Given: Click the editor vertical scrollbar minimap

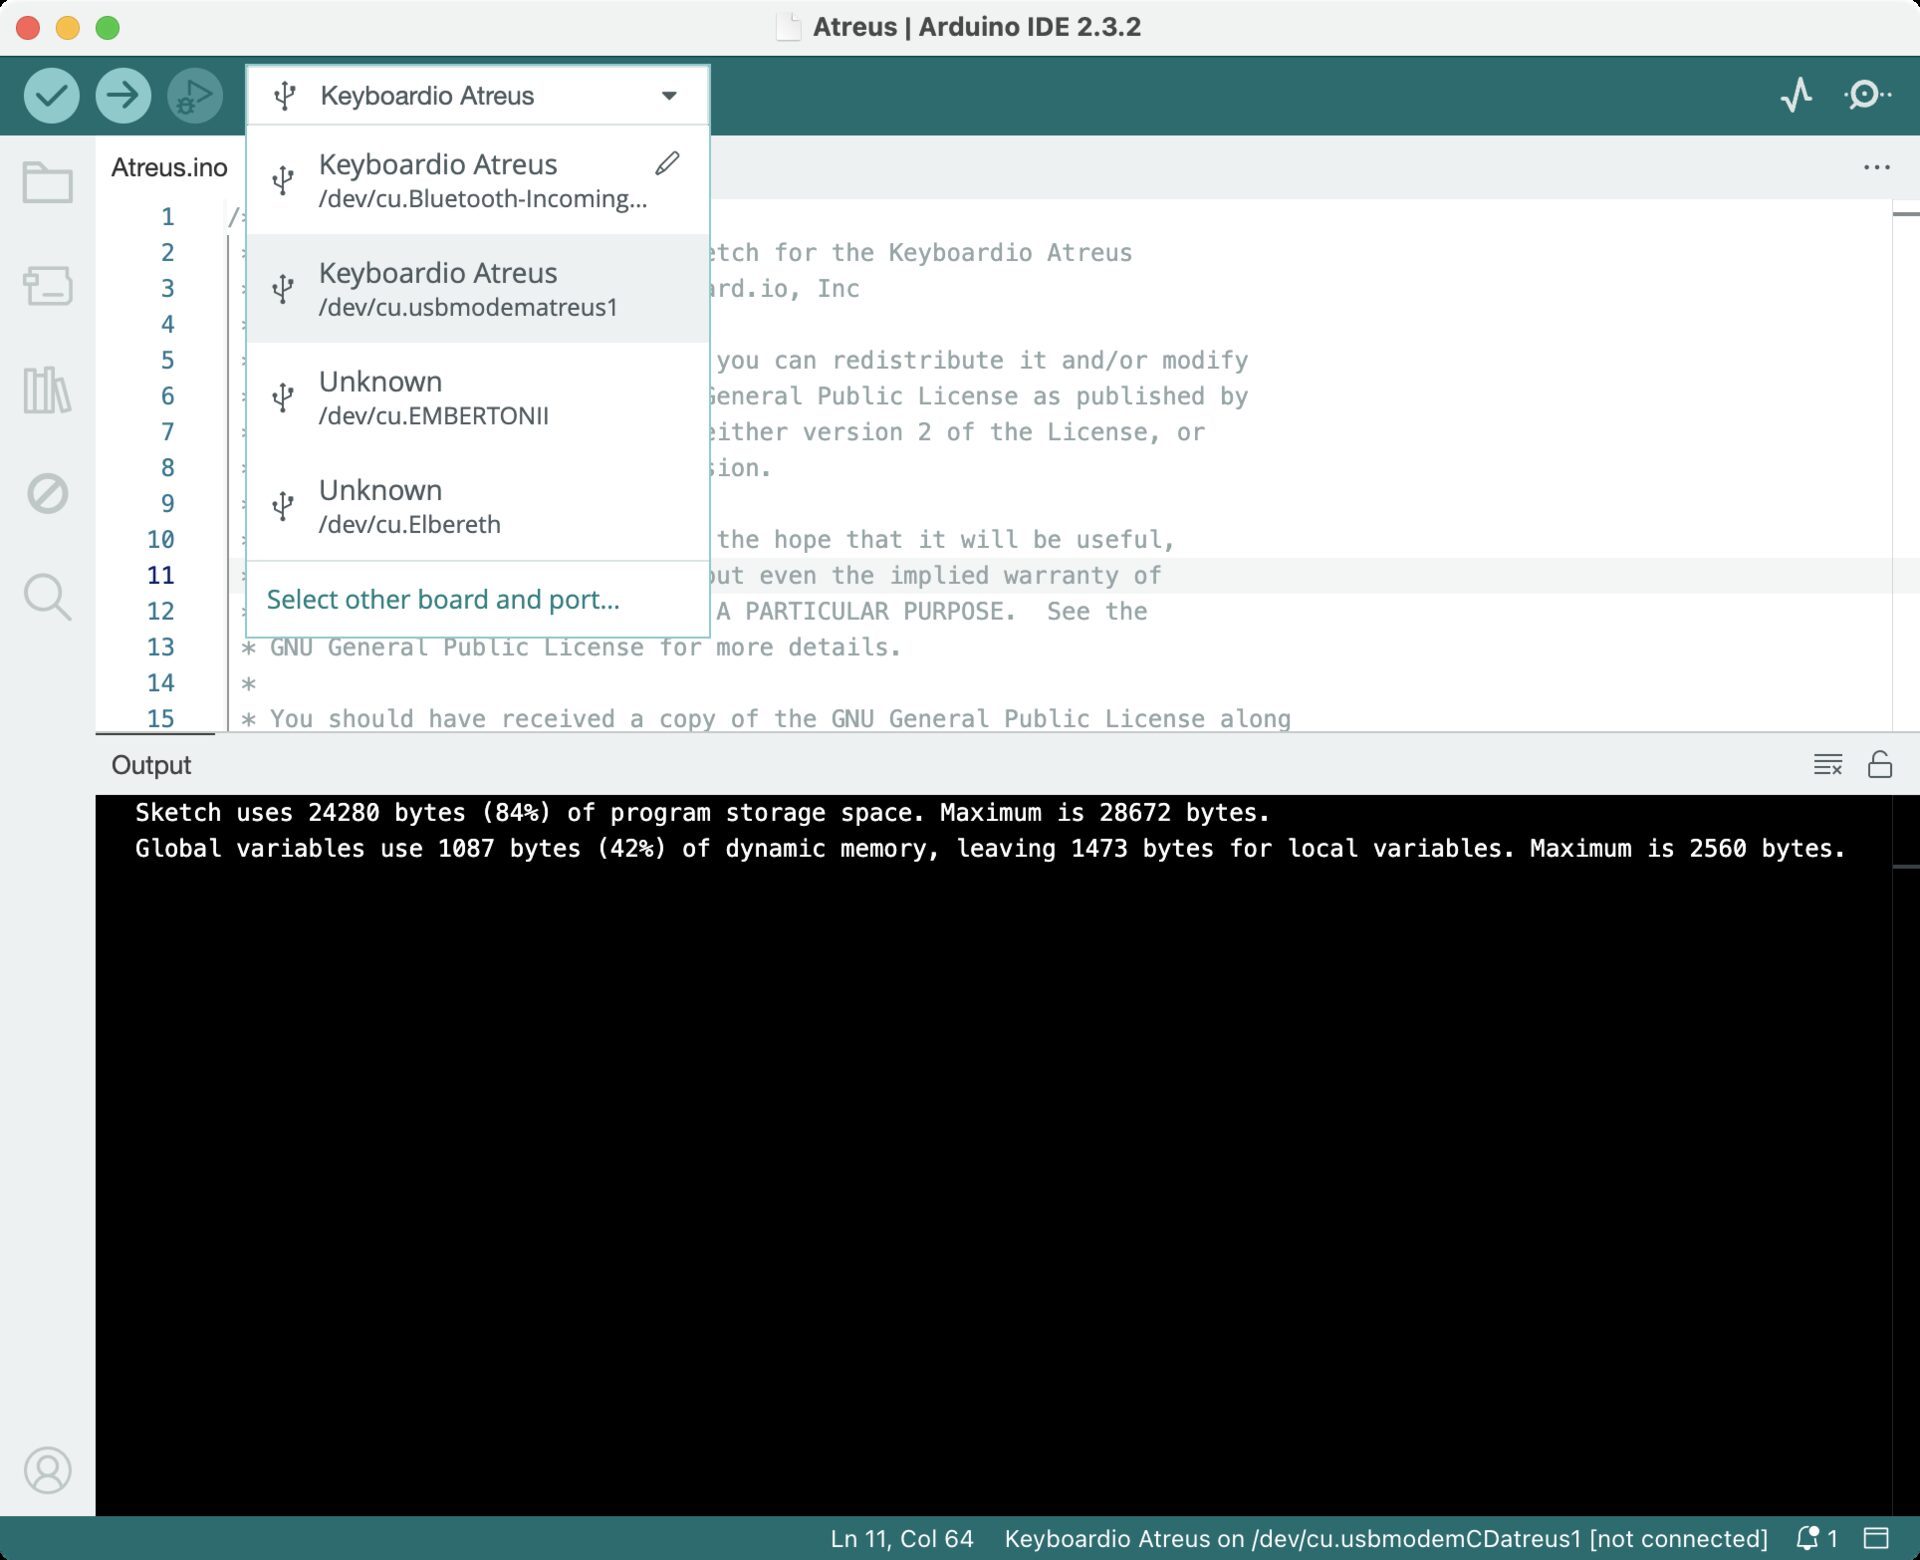Looking at the screenshot, I should coord(1905,465).
